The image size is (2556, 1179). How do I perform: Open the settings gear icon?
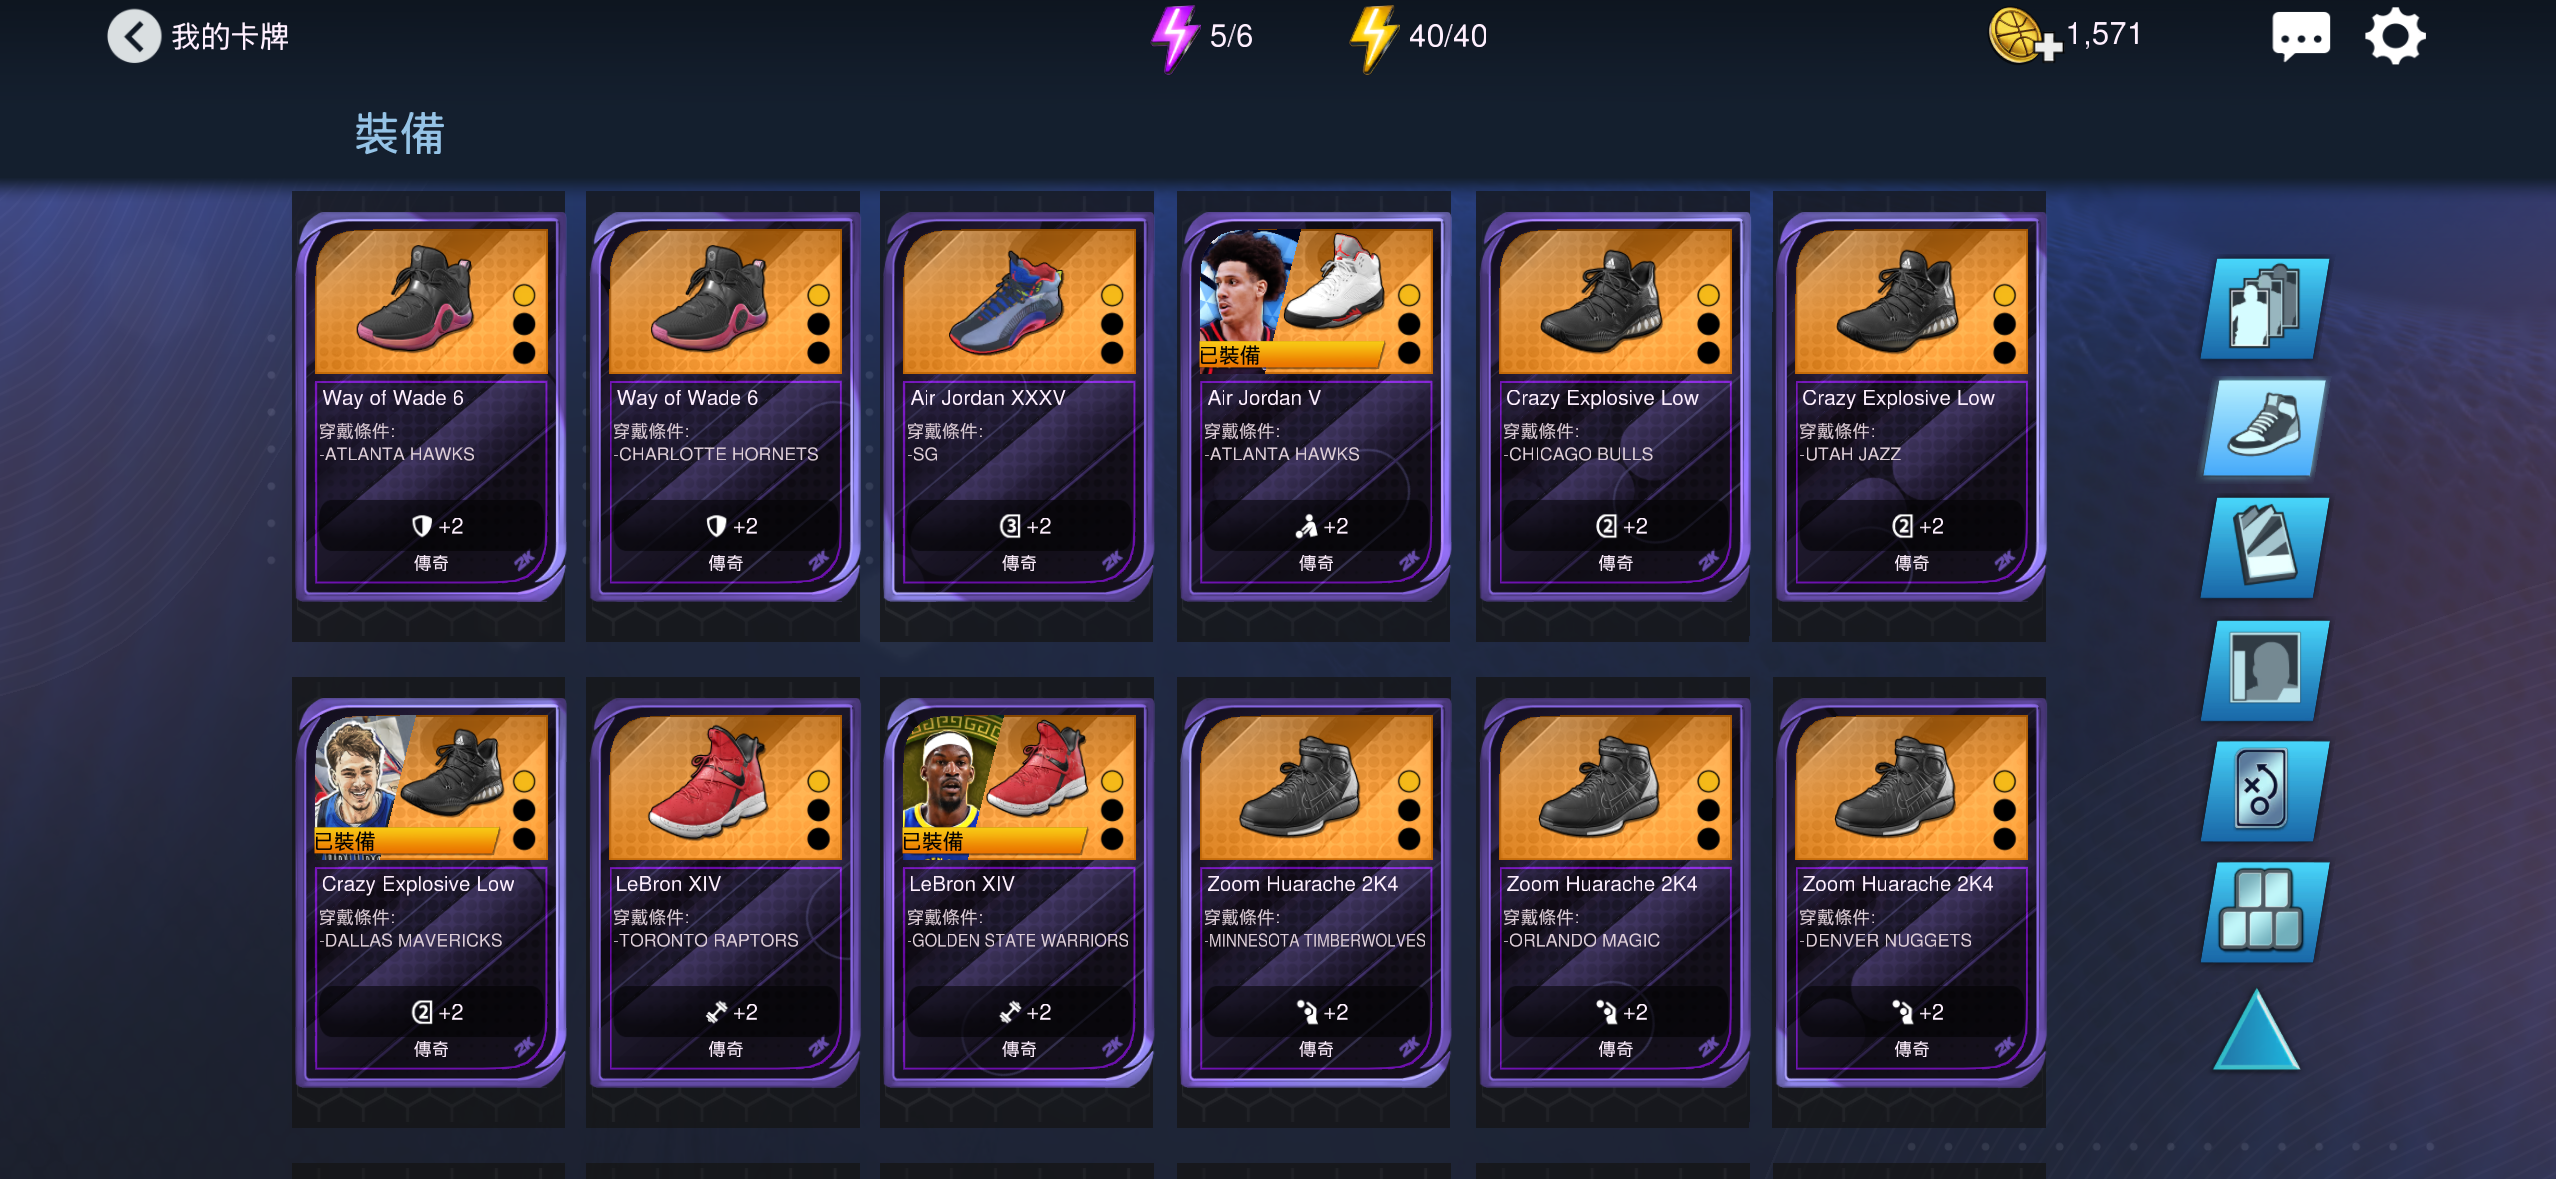click(2395, 37)
